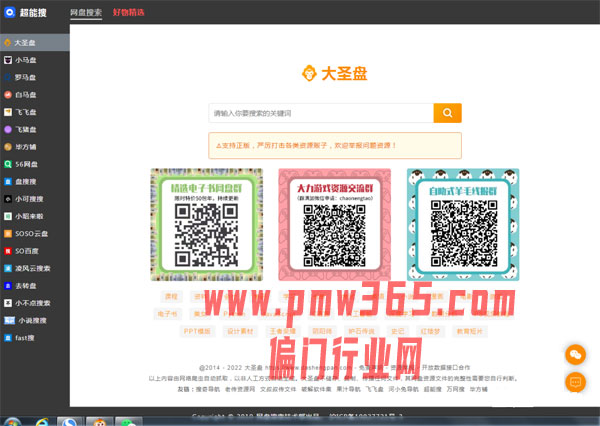Switch to the 网盘搜索 tab
The height and width of the screenshot is (426, 600).
point(86,12)
